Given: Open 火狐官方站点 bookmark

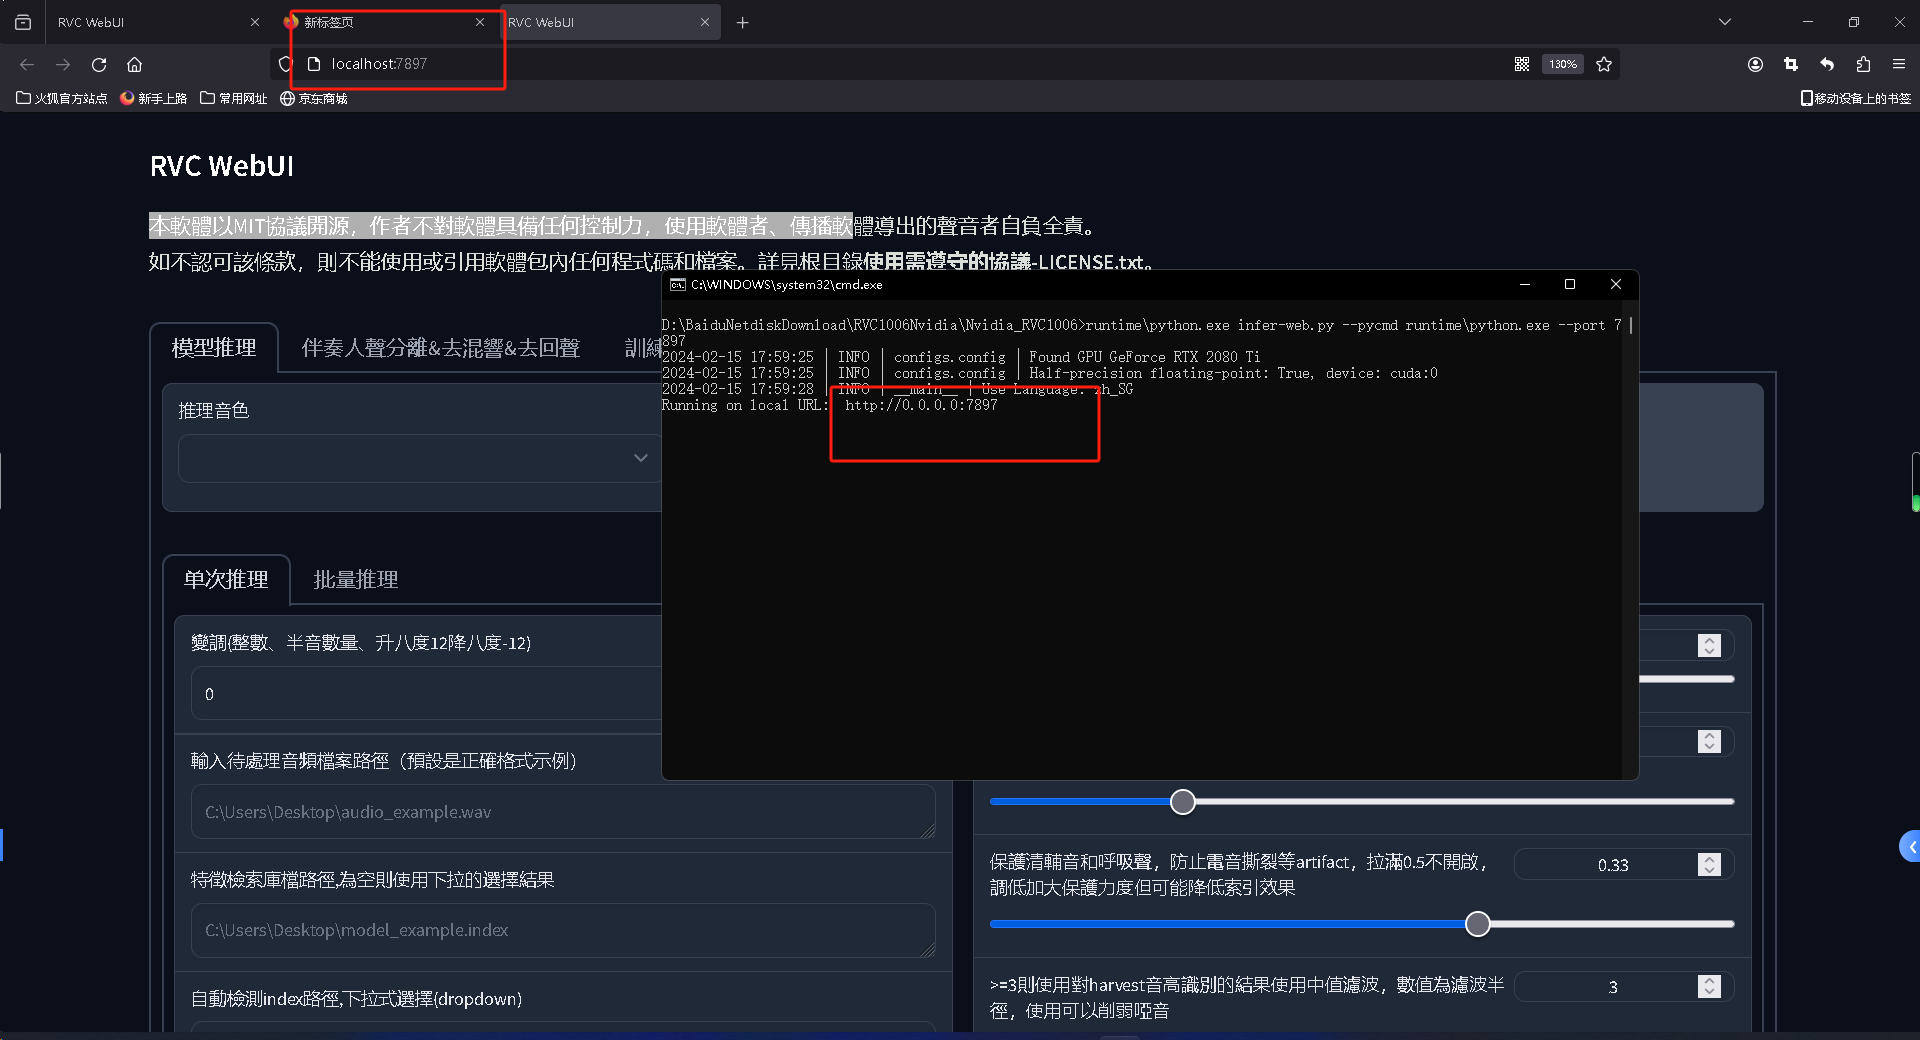Looking at the screenshot, I should (x=62, y=98).
